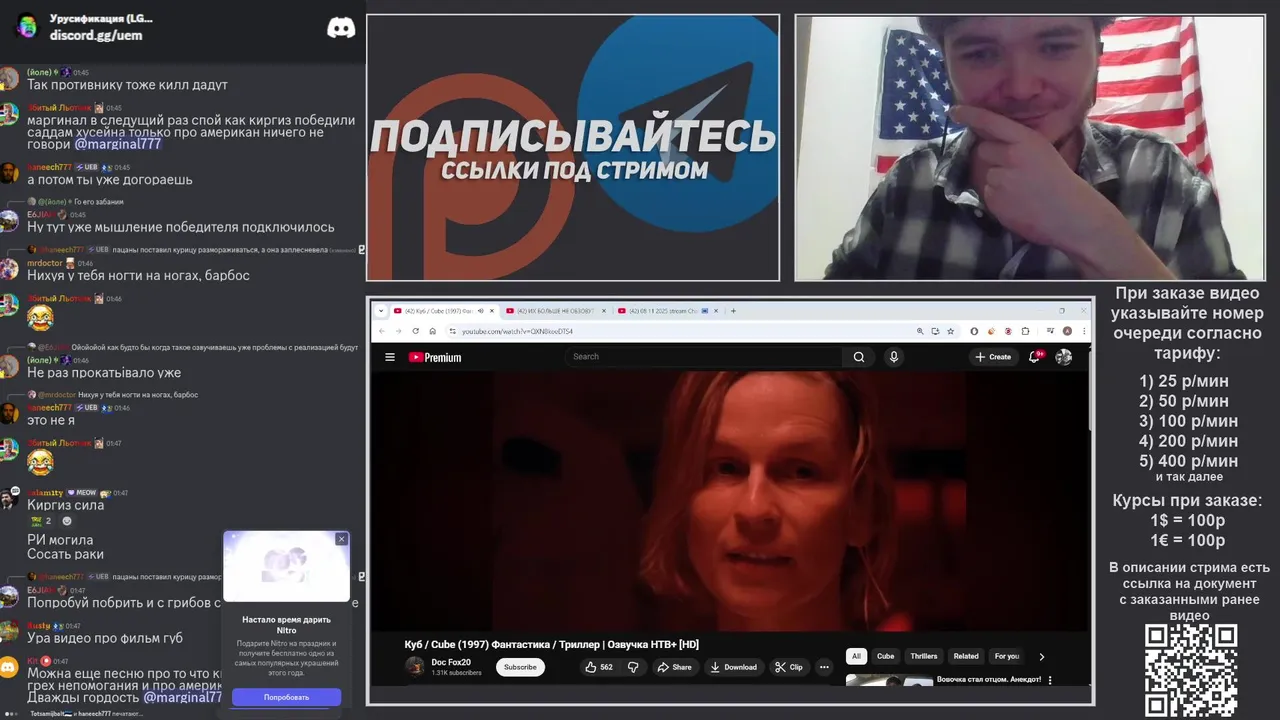Click the YouTube Premium logo

click(x=435, y=357)
